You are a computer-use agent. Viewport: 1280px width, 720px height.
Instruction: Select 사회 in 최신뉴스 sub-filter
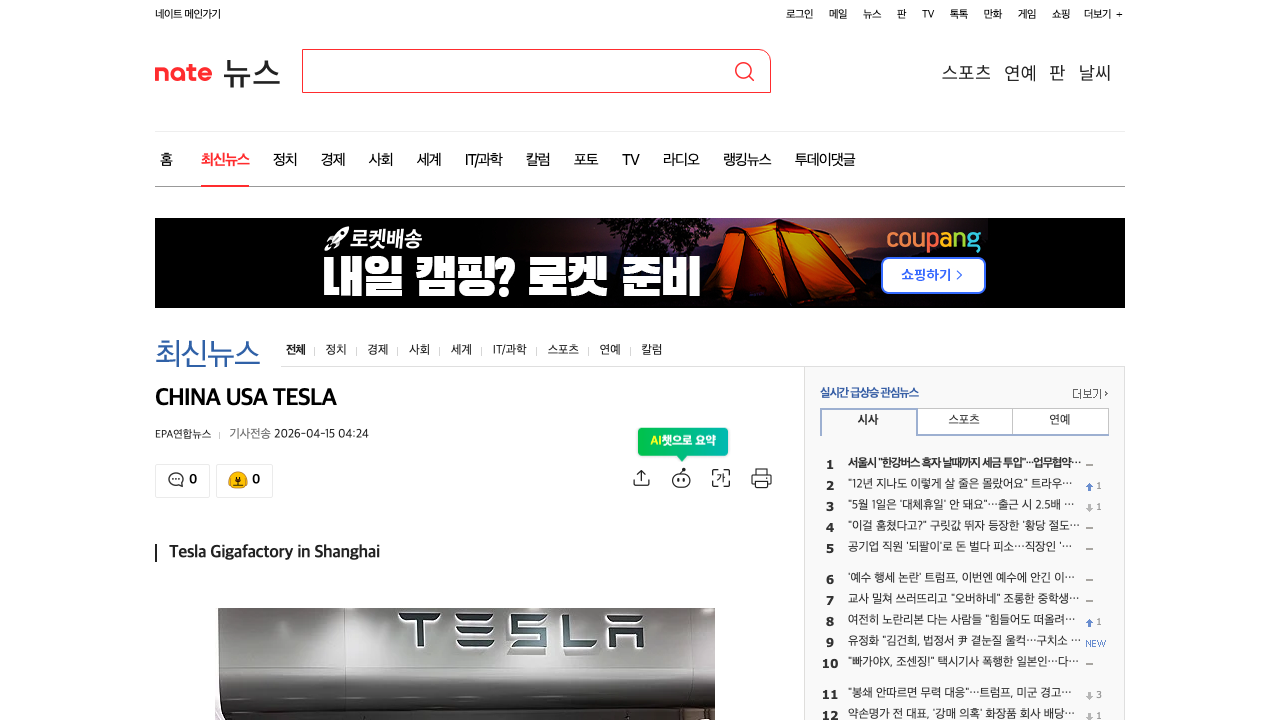[x=419, y=350]
